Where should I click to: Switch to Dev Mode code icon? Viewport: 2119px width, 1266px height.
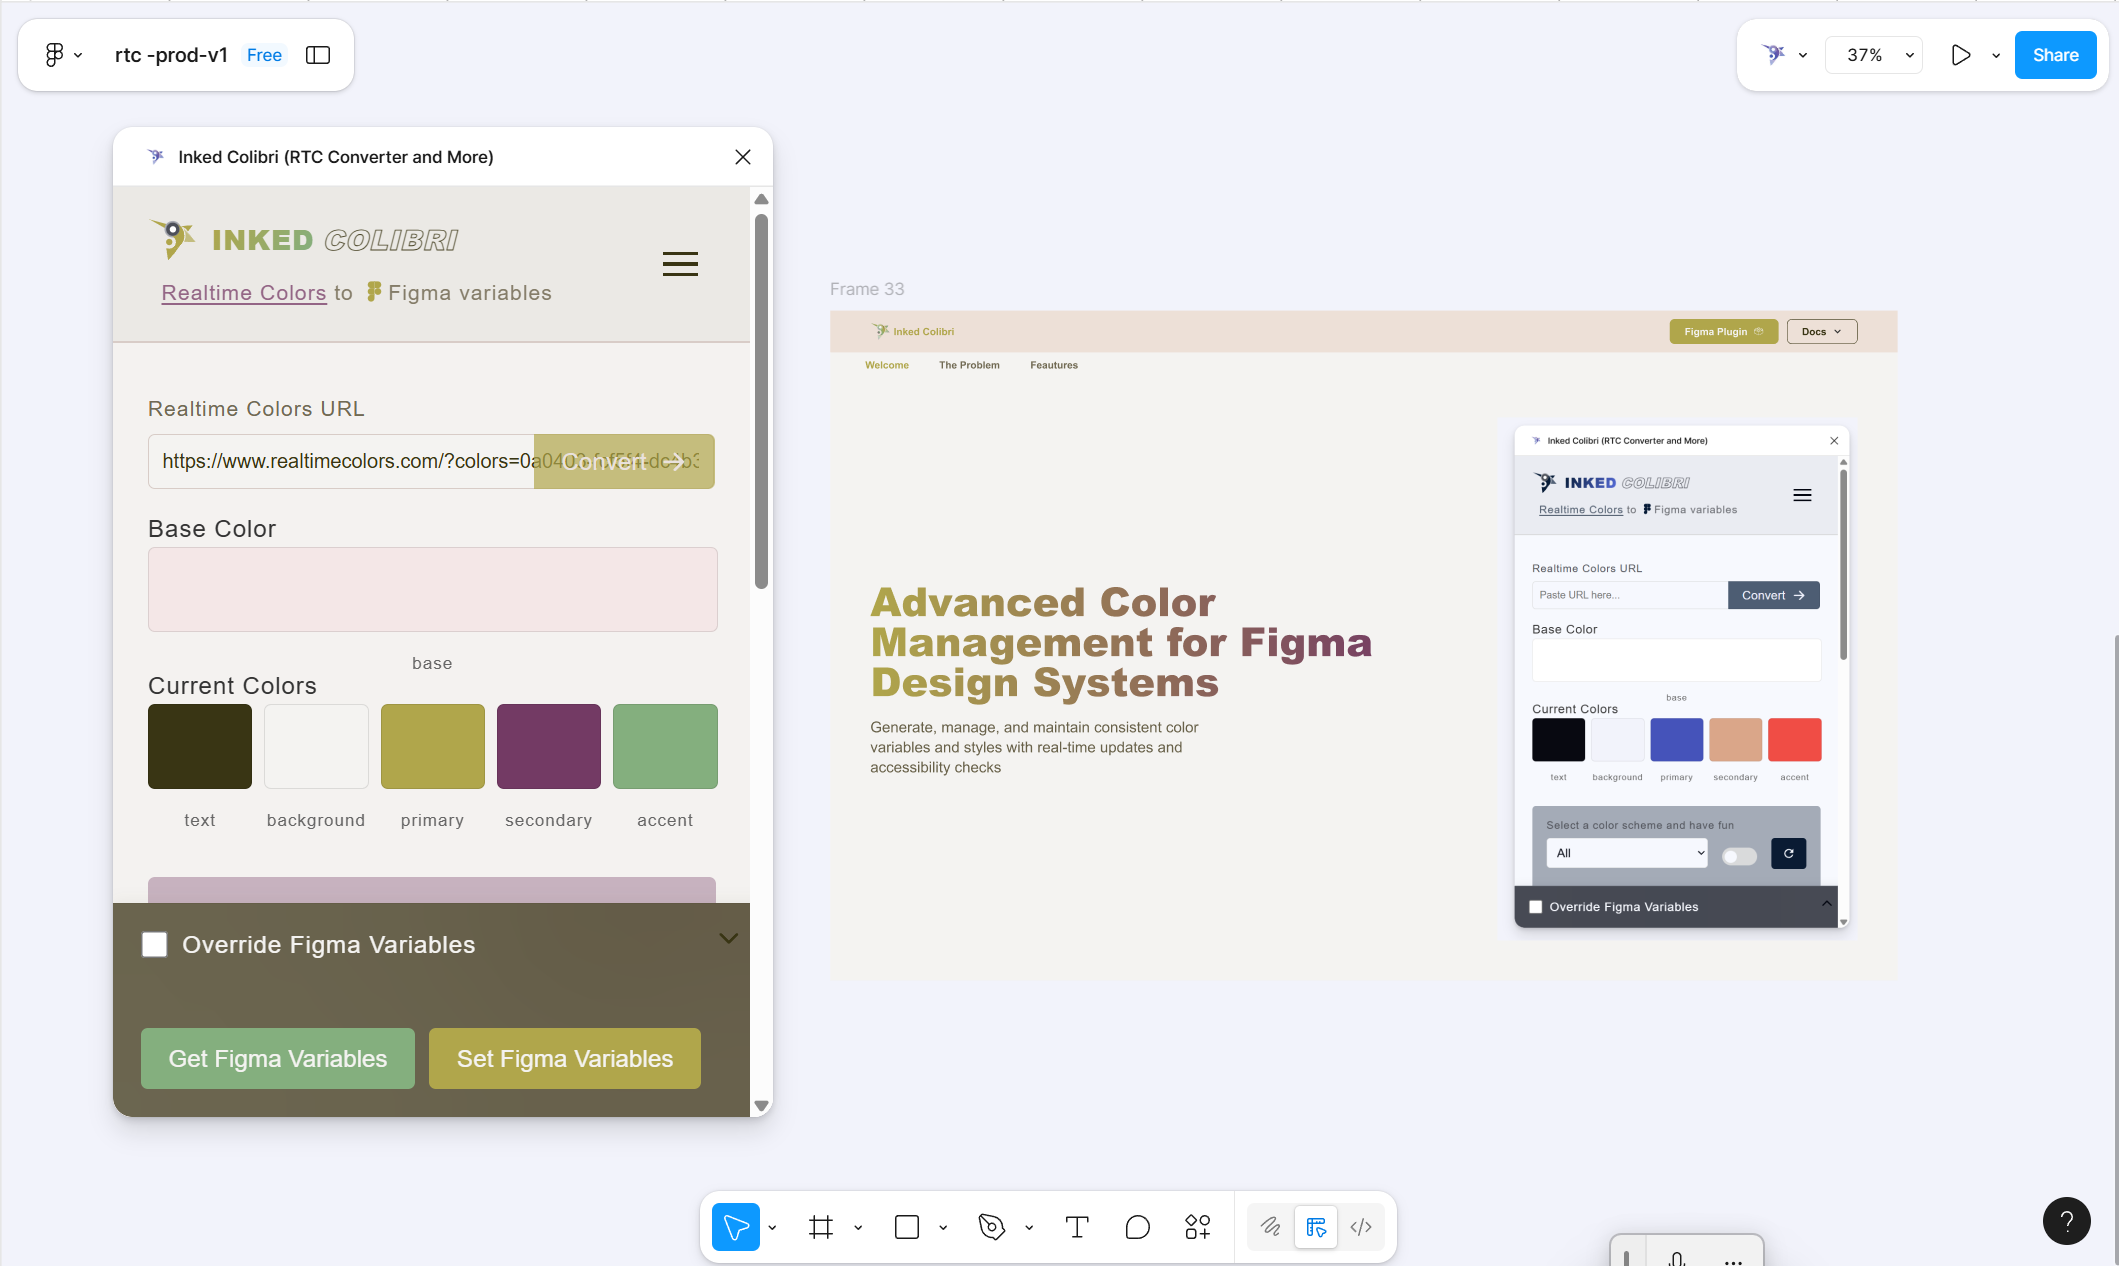click(x=1361, y=1227)
